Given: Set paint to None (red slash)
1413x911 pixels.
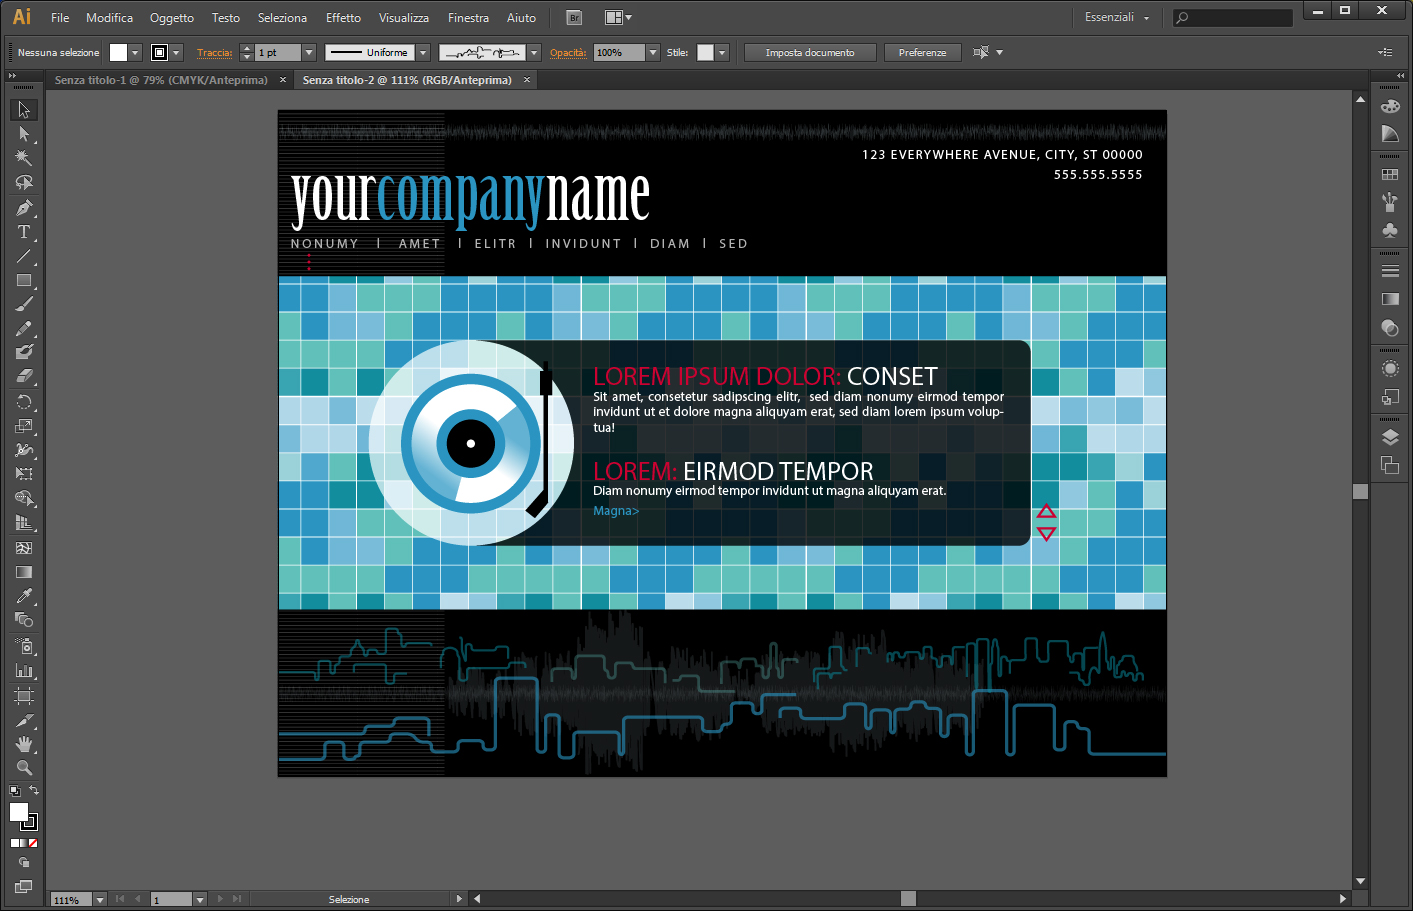Looking at the screenshot, I should pyautogui.click(x=33, y=843).
